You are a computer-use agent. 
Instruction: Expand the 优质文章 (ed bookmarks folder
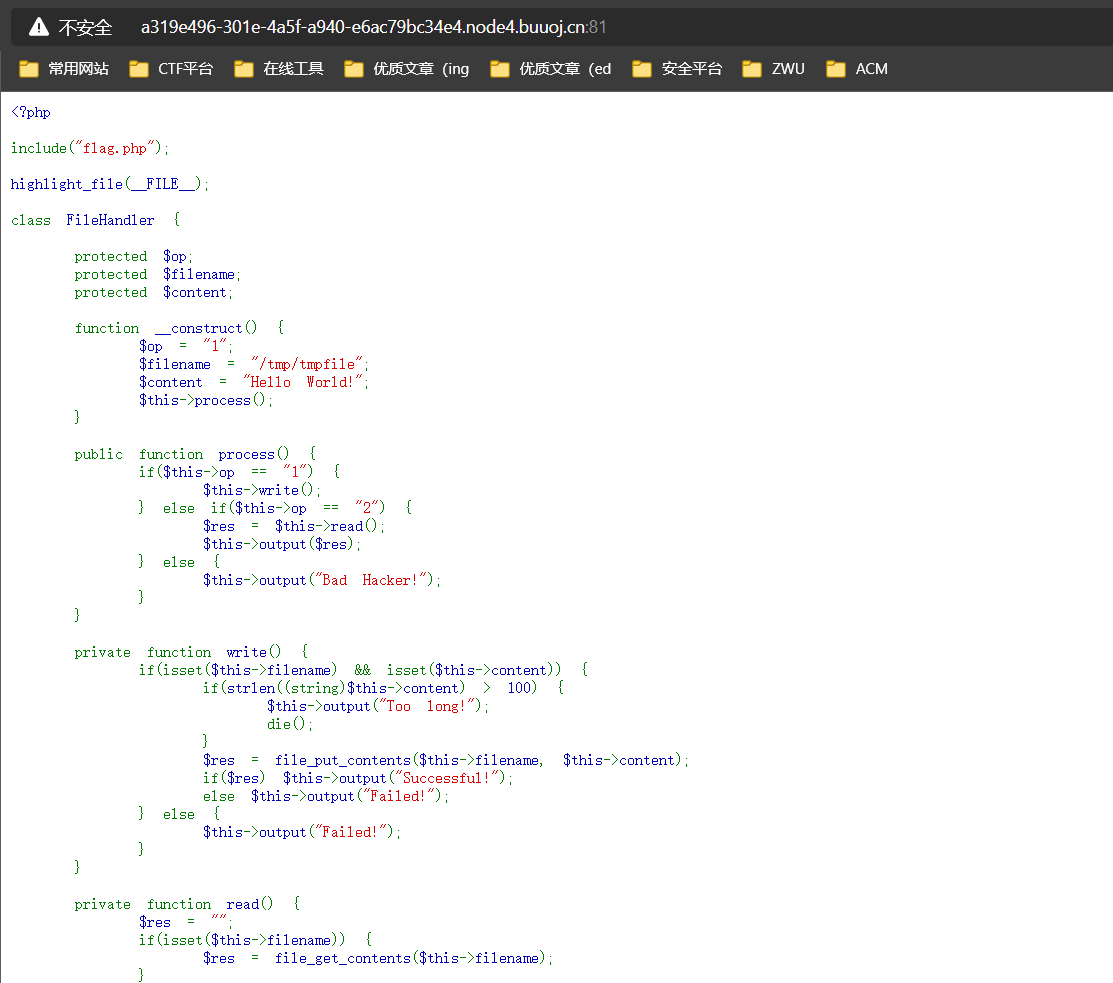(x=551, y=69)
